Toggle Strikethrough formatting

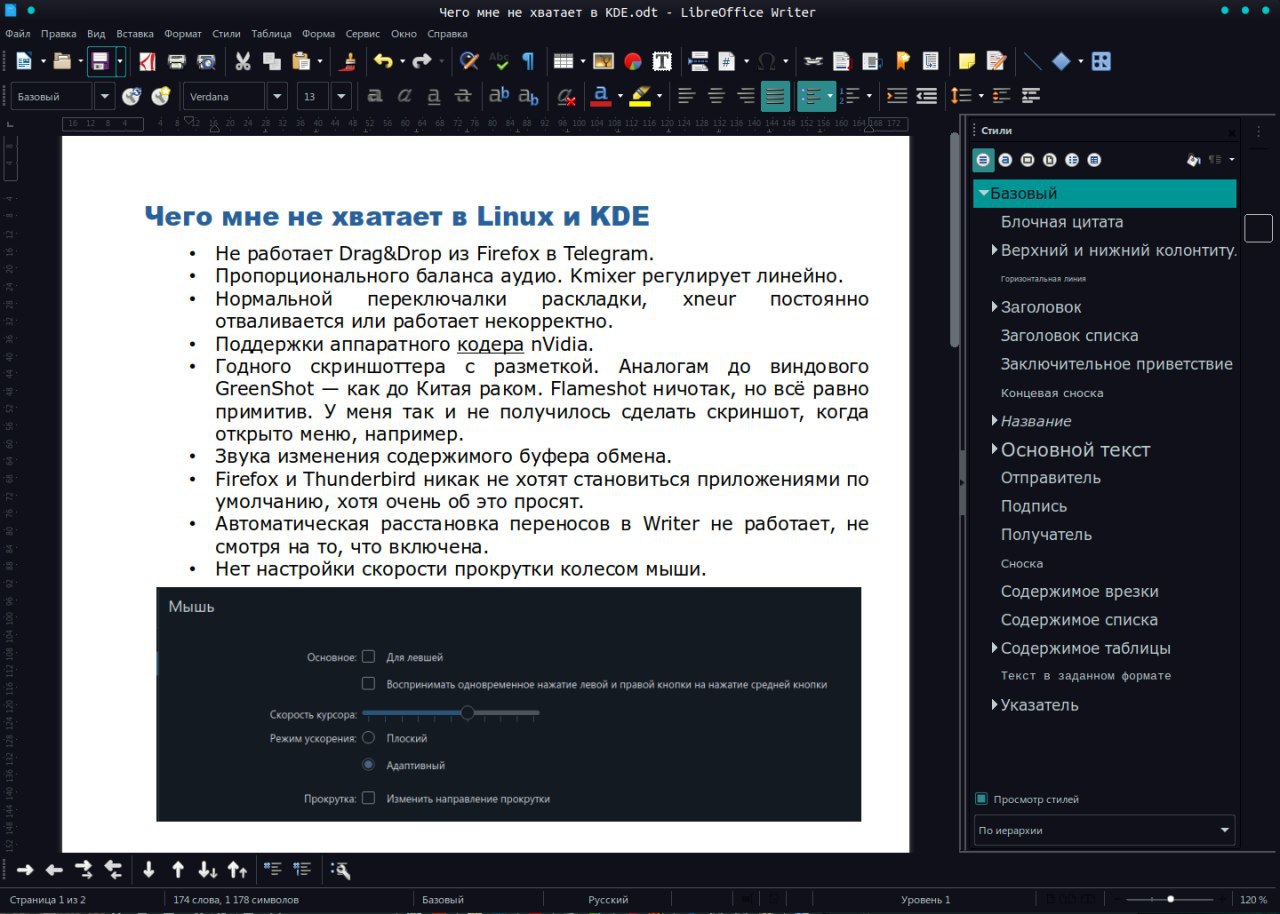pos(462,97)
